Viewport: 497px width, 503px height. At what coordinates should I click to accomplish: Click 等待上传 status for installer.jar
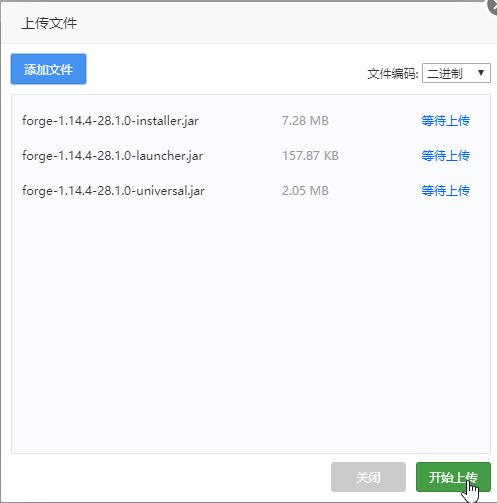point(446,121)
